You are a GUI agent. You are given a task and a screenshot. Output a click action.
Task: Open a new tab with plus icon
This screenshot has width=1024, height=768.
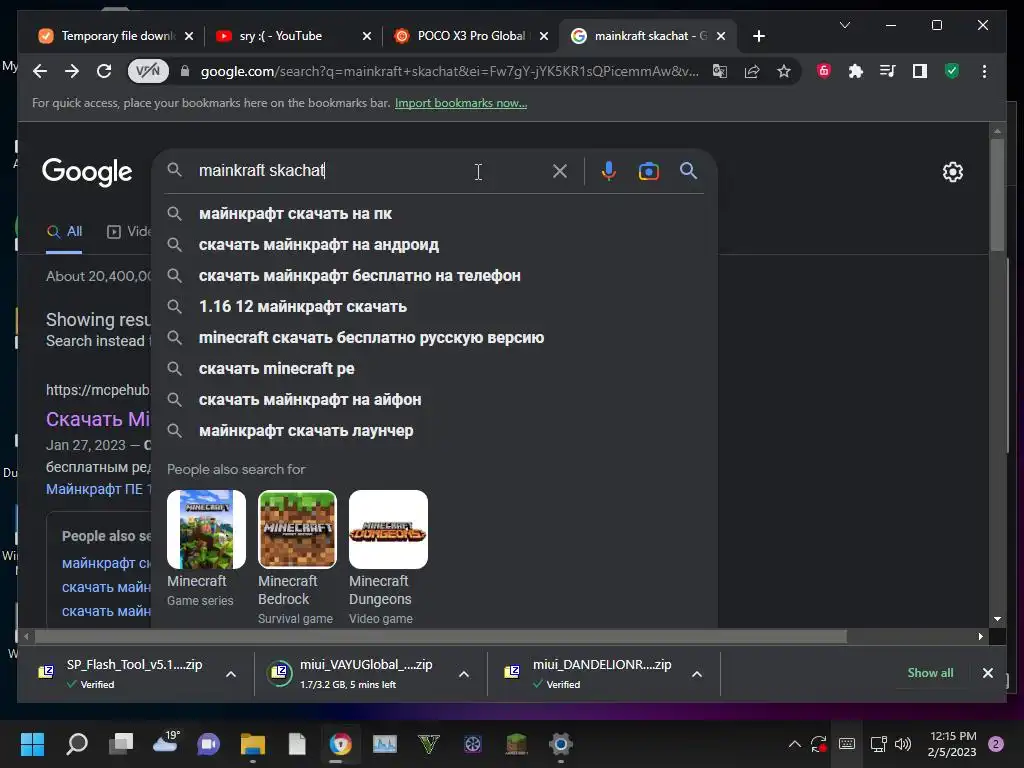point(759,36)
